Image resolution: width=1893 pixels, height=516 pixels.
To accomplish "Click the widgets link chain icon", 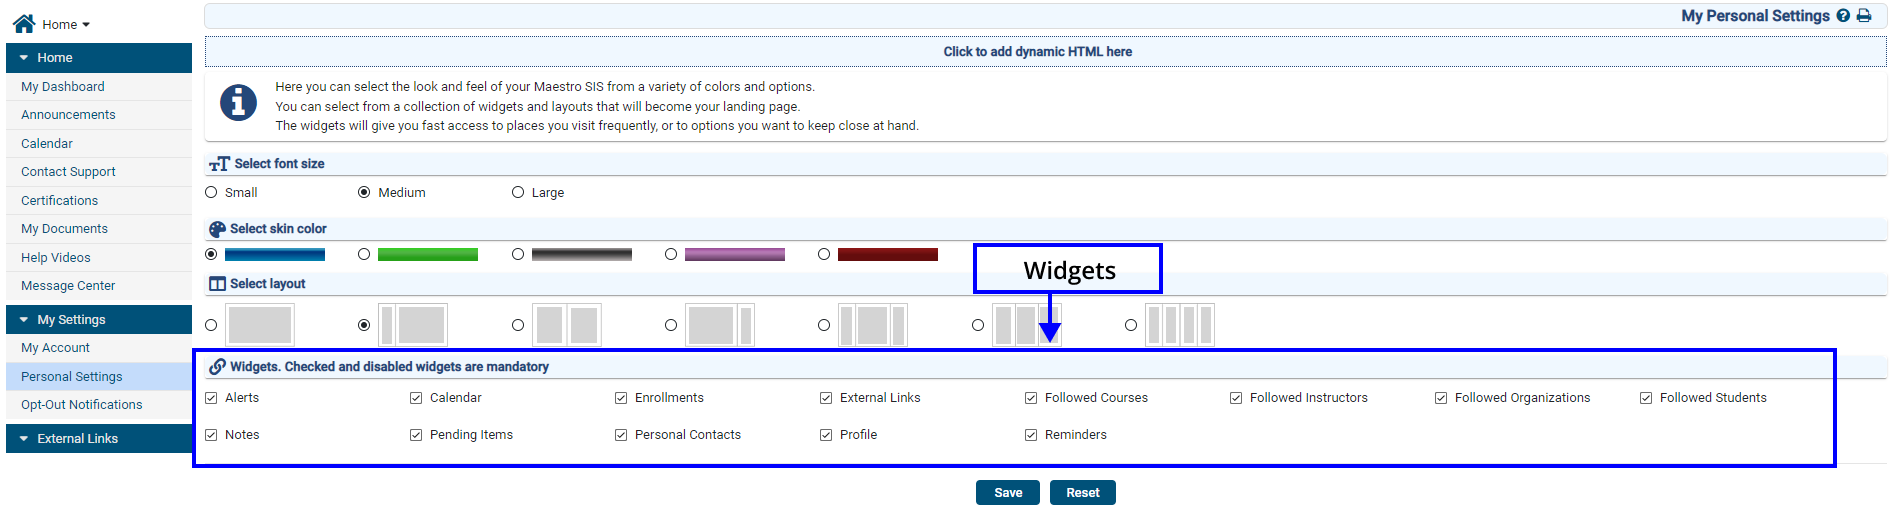I will [x=217, y=367].
